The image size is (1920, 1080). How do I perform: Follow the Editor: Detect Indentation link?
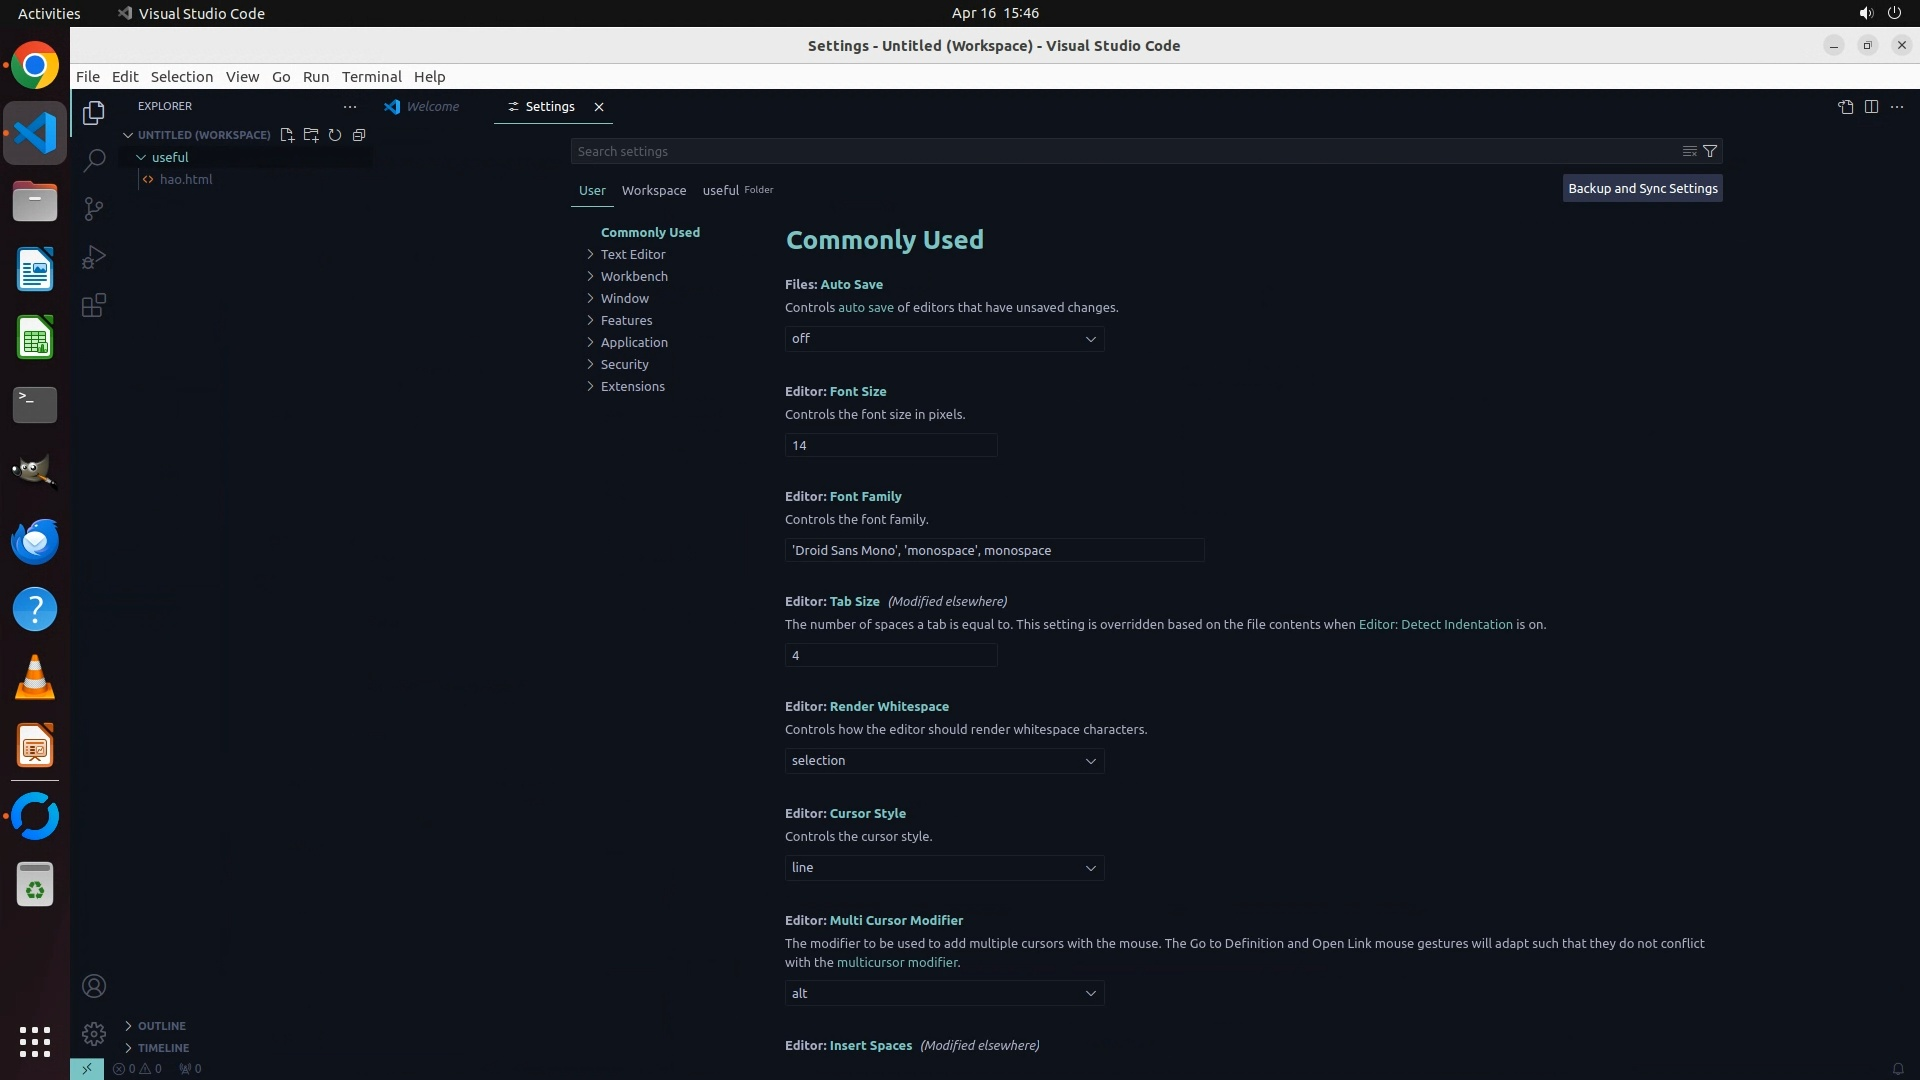(x=1435, y=624)
